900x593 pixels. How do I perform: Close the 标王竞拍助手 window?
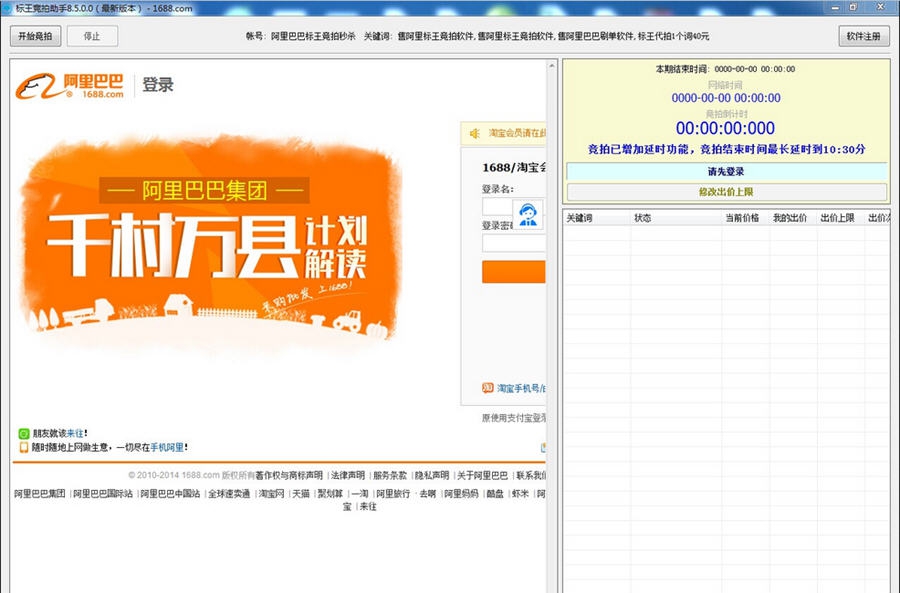[880, 7]
